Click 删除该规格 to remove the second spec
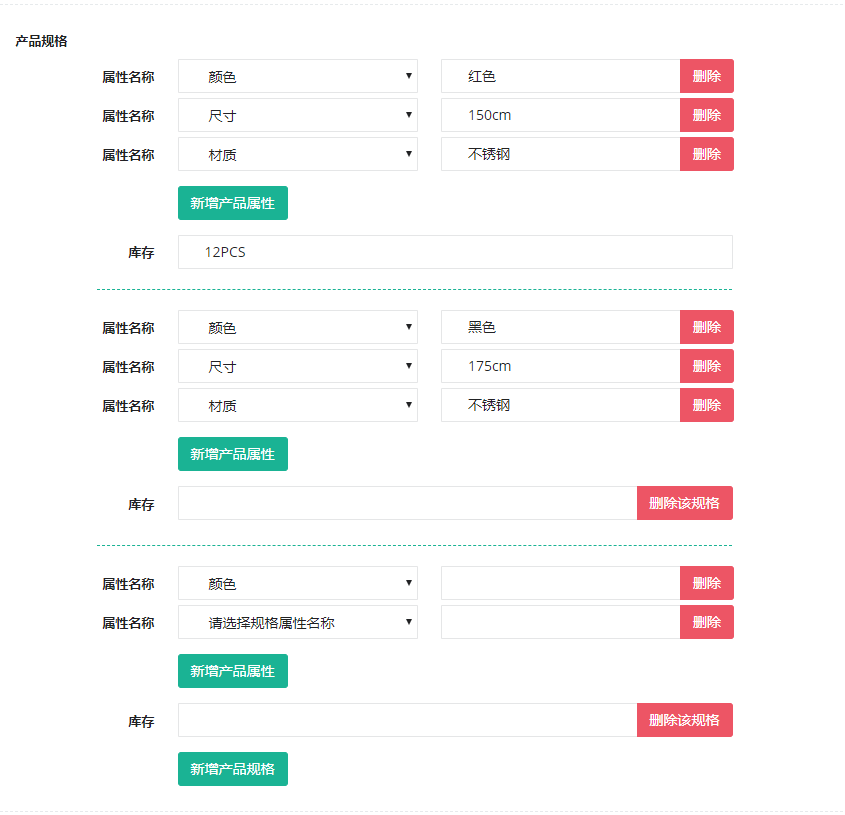This screenshot has height=815, width=845. tap(684, 503)
